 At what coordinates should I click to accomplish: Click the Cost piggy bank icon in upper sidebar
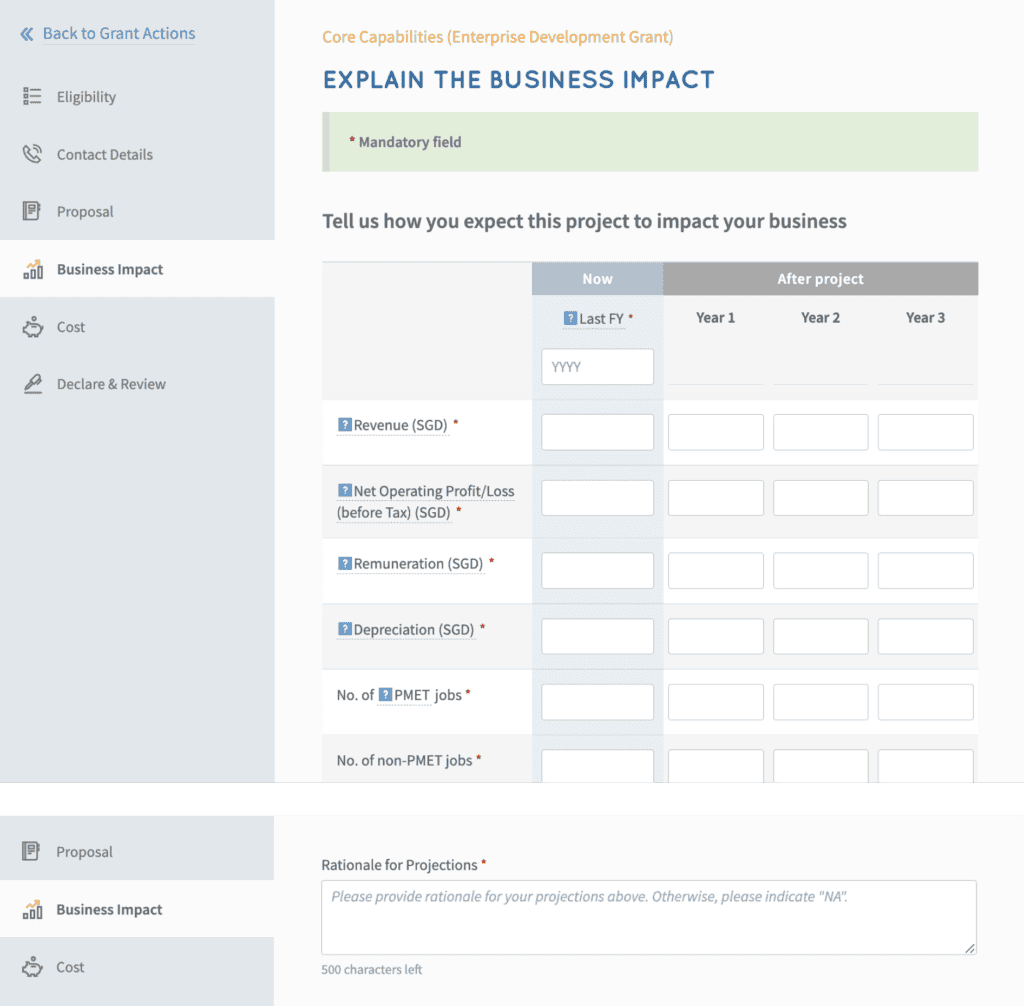tap(33, 327)
